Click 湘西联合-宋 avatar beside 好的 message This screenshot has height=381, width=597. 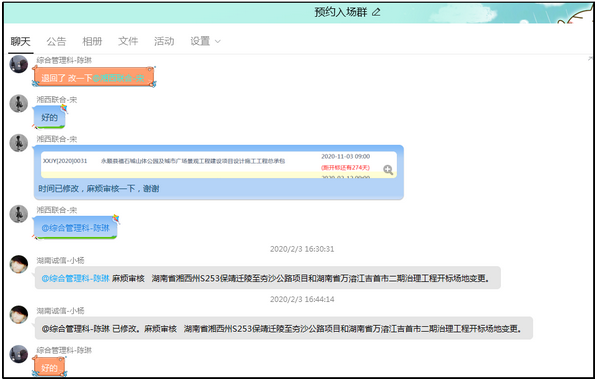point(19,104)
